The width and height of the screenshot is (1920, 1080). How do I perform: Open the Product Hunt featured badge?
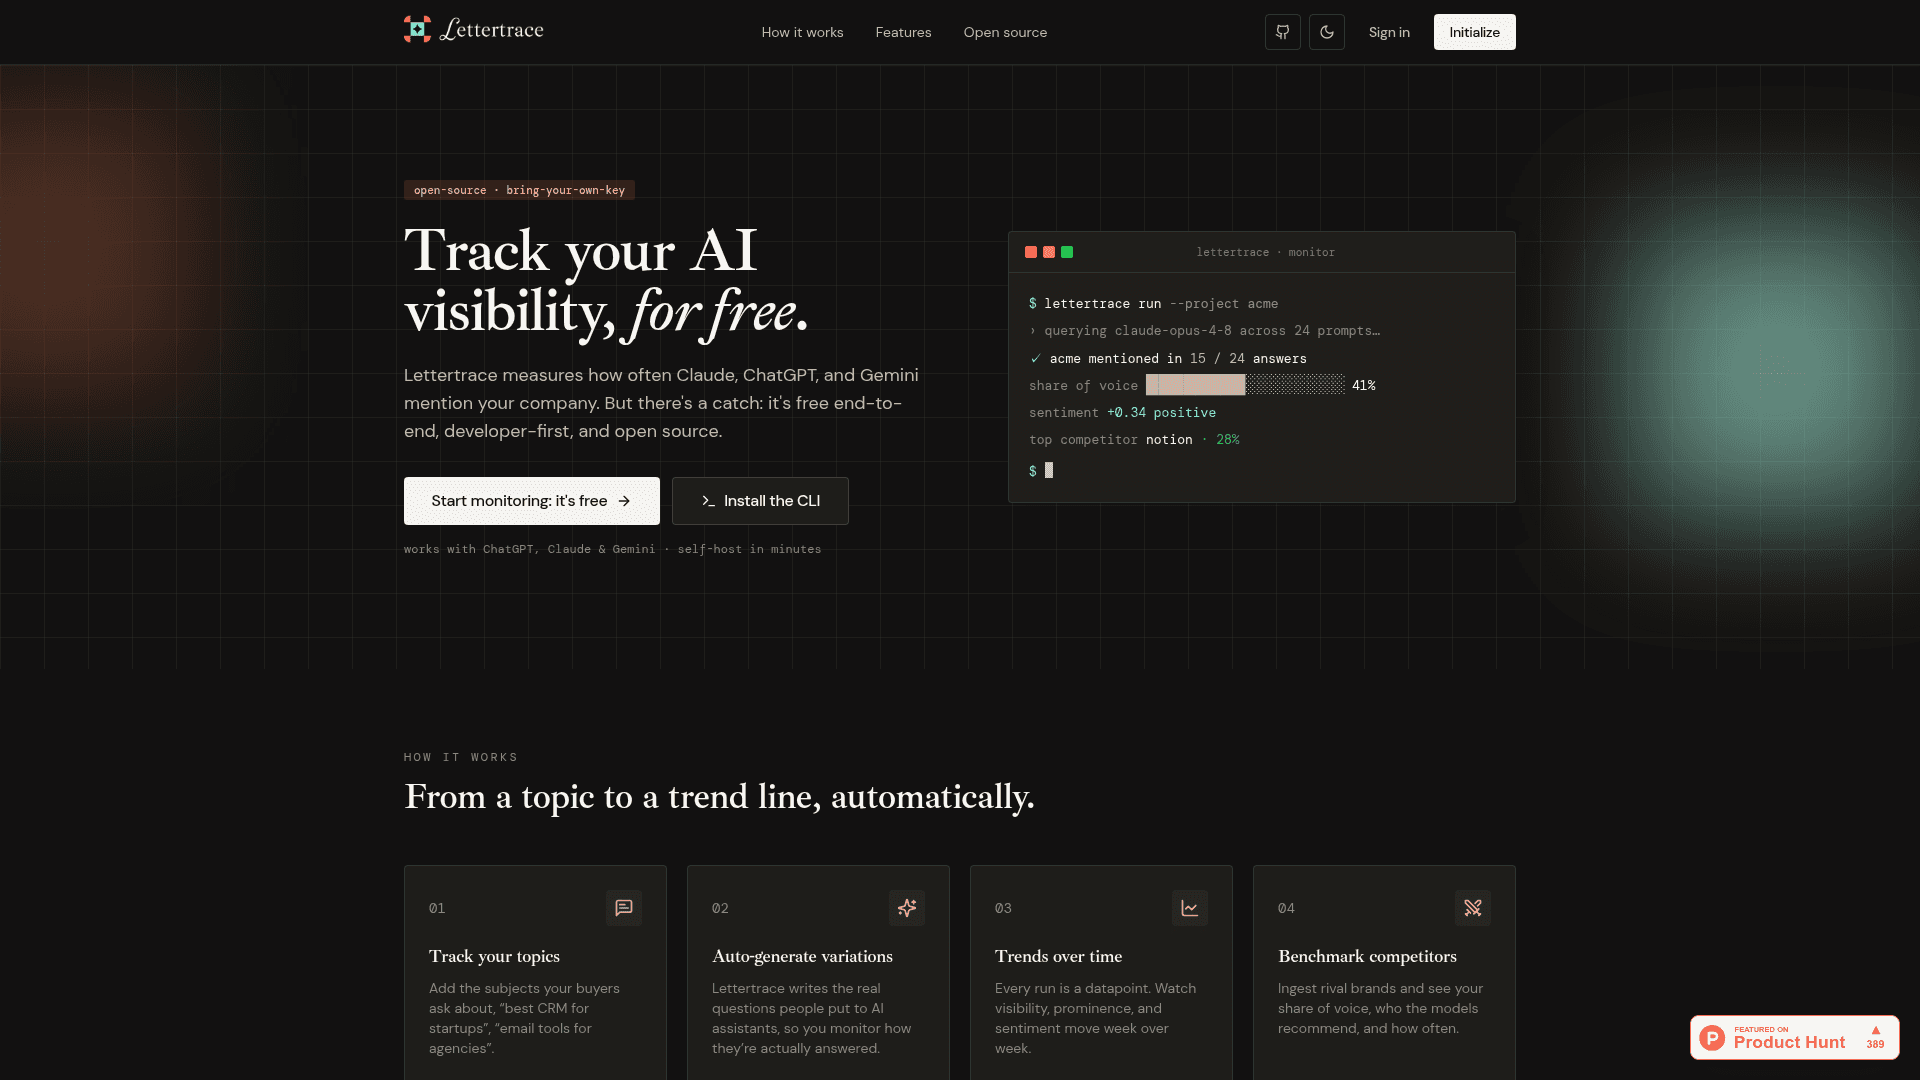click(1795, 1038)
